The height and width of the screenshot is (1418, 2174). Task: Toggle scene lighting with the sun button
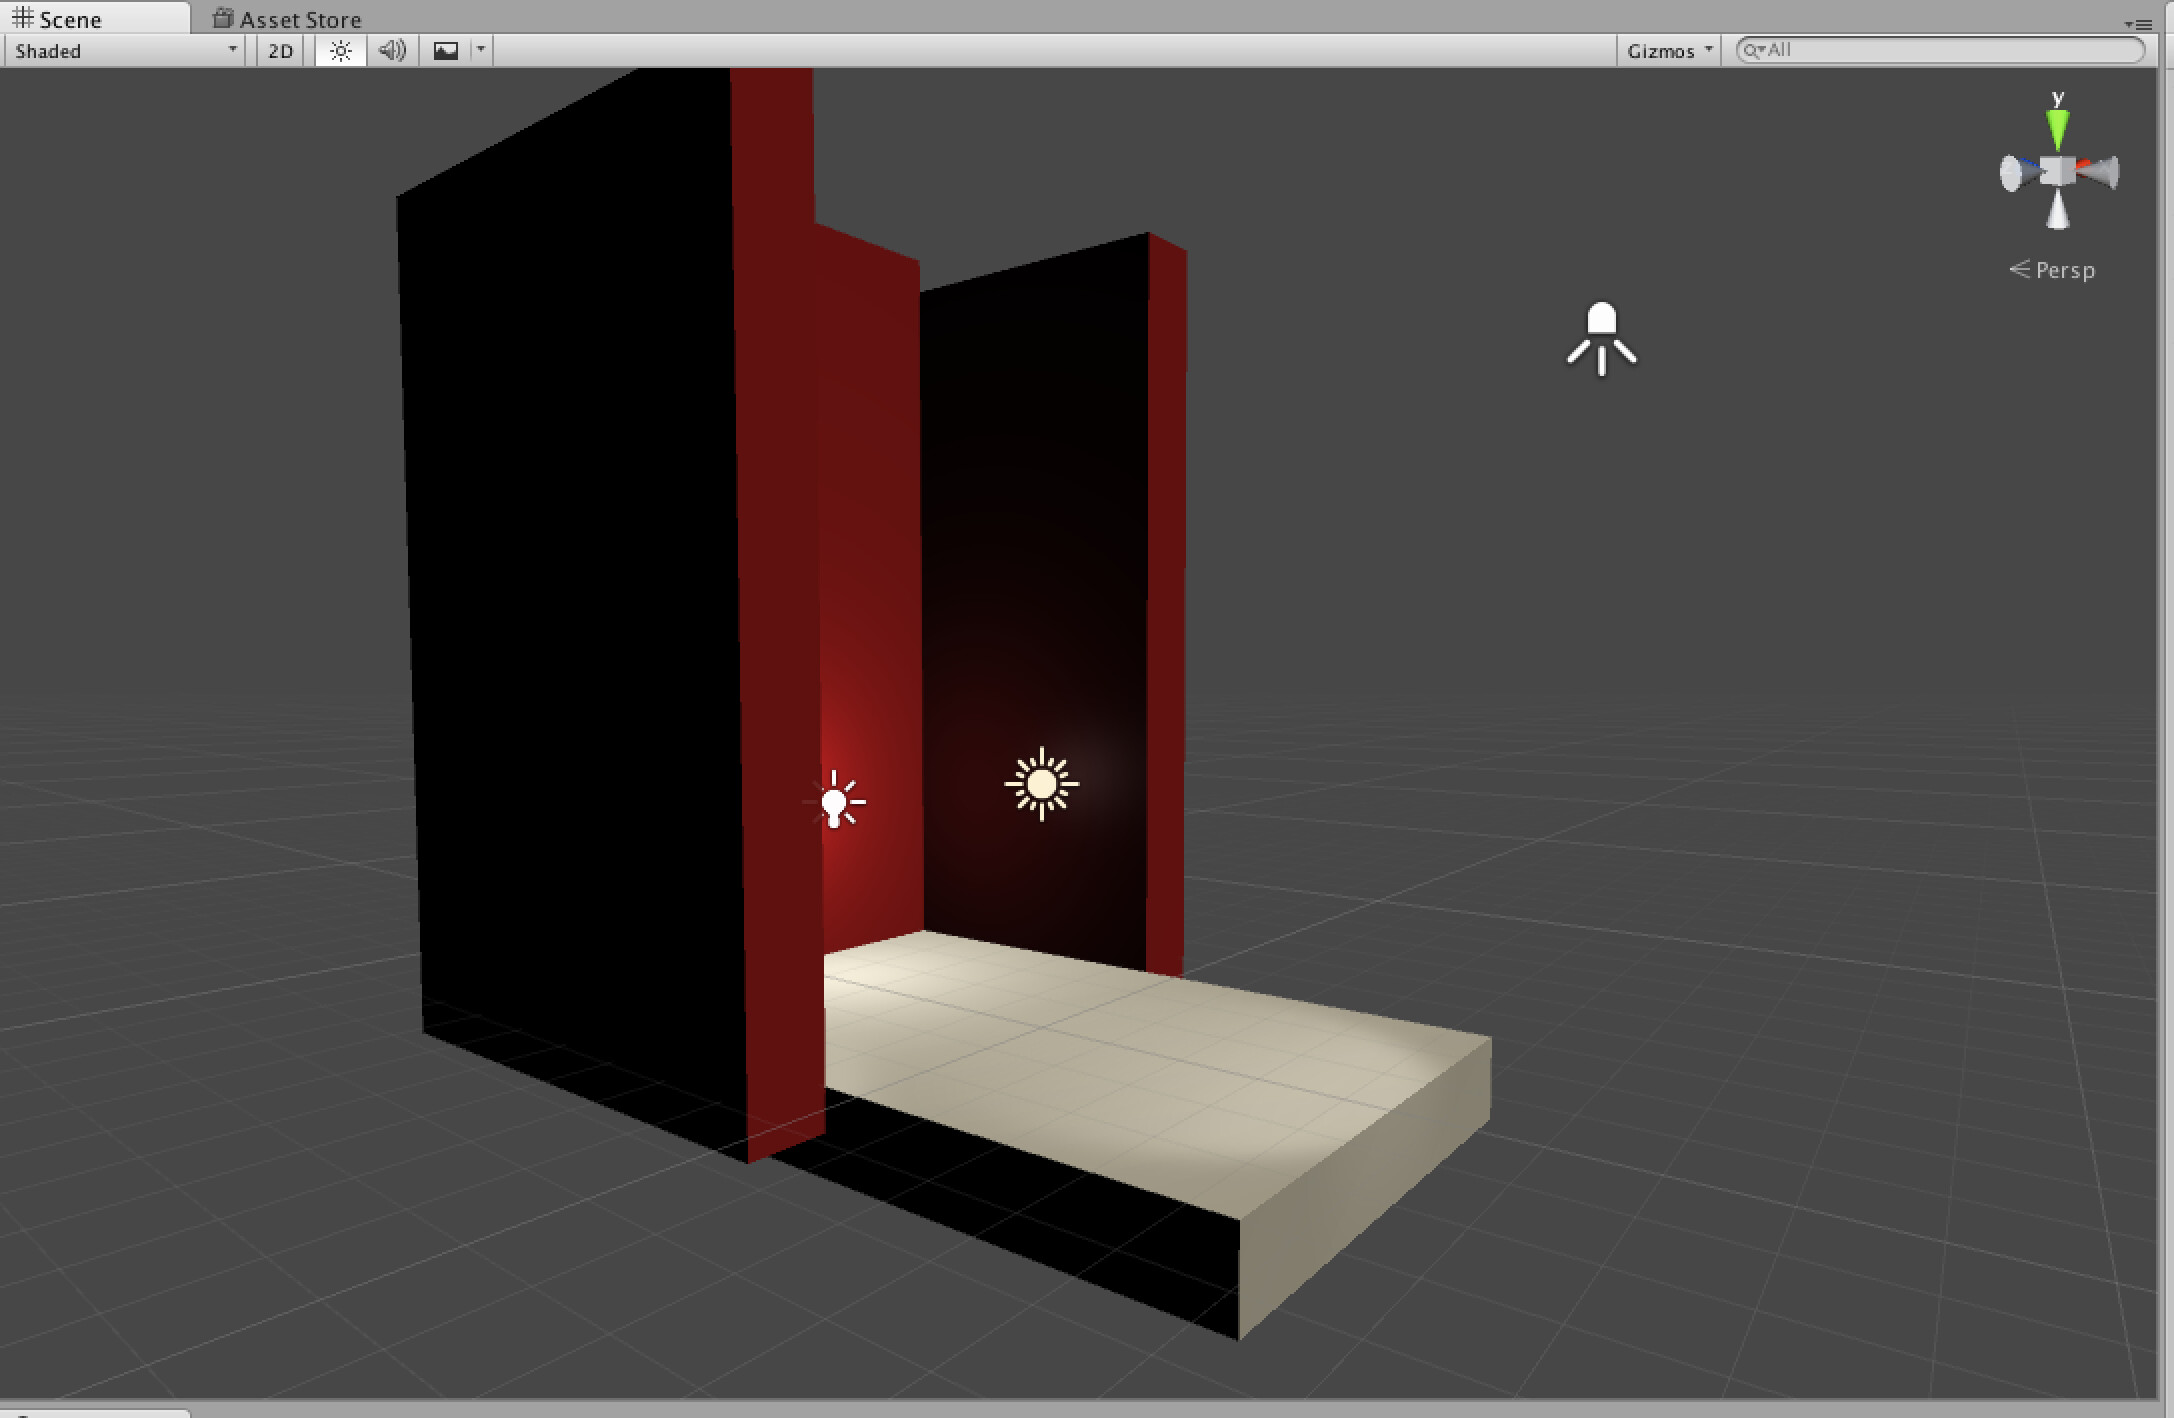340,50
